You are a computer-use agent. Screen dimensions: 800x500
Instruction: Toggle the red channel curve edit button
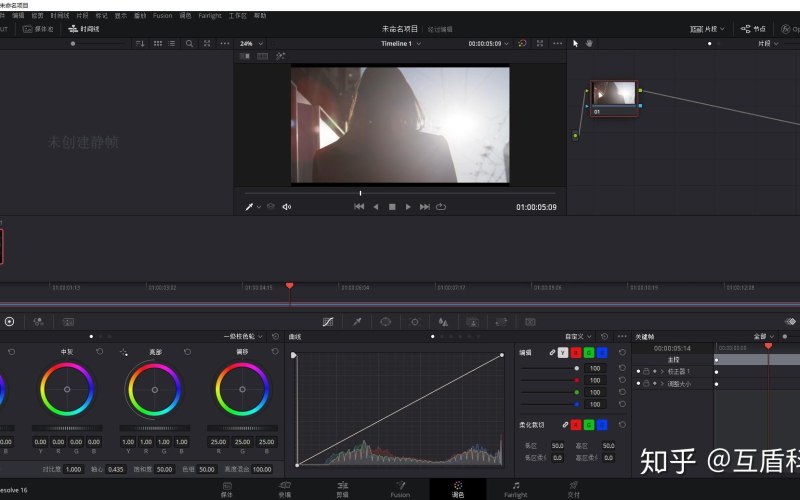point(576,353)
